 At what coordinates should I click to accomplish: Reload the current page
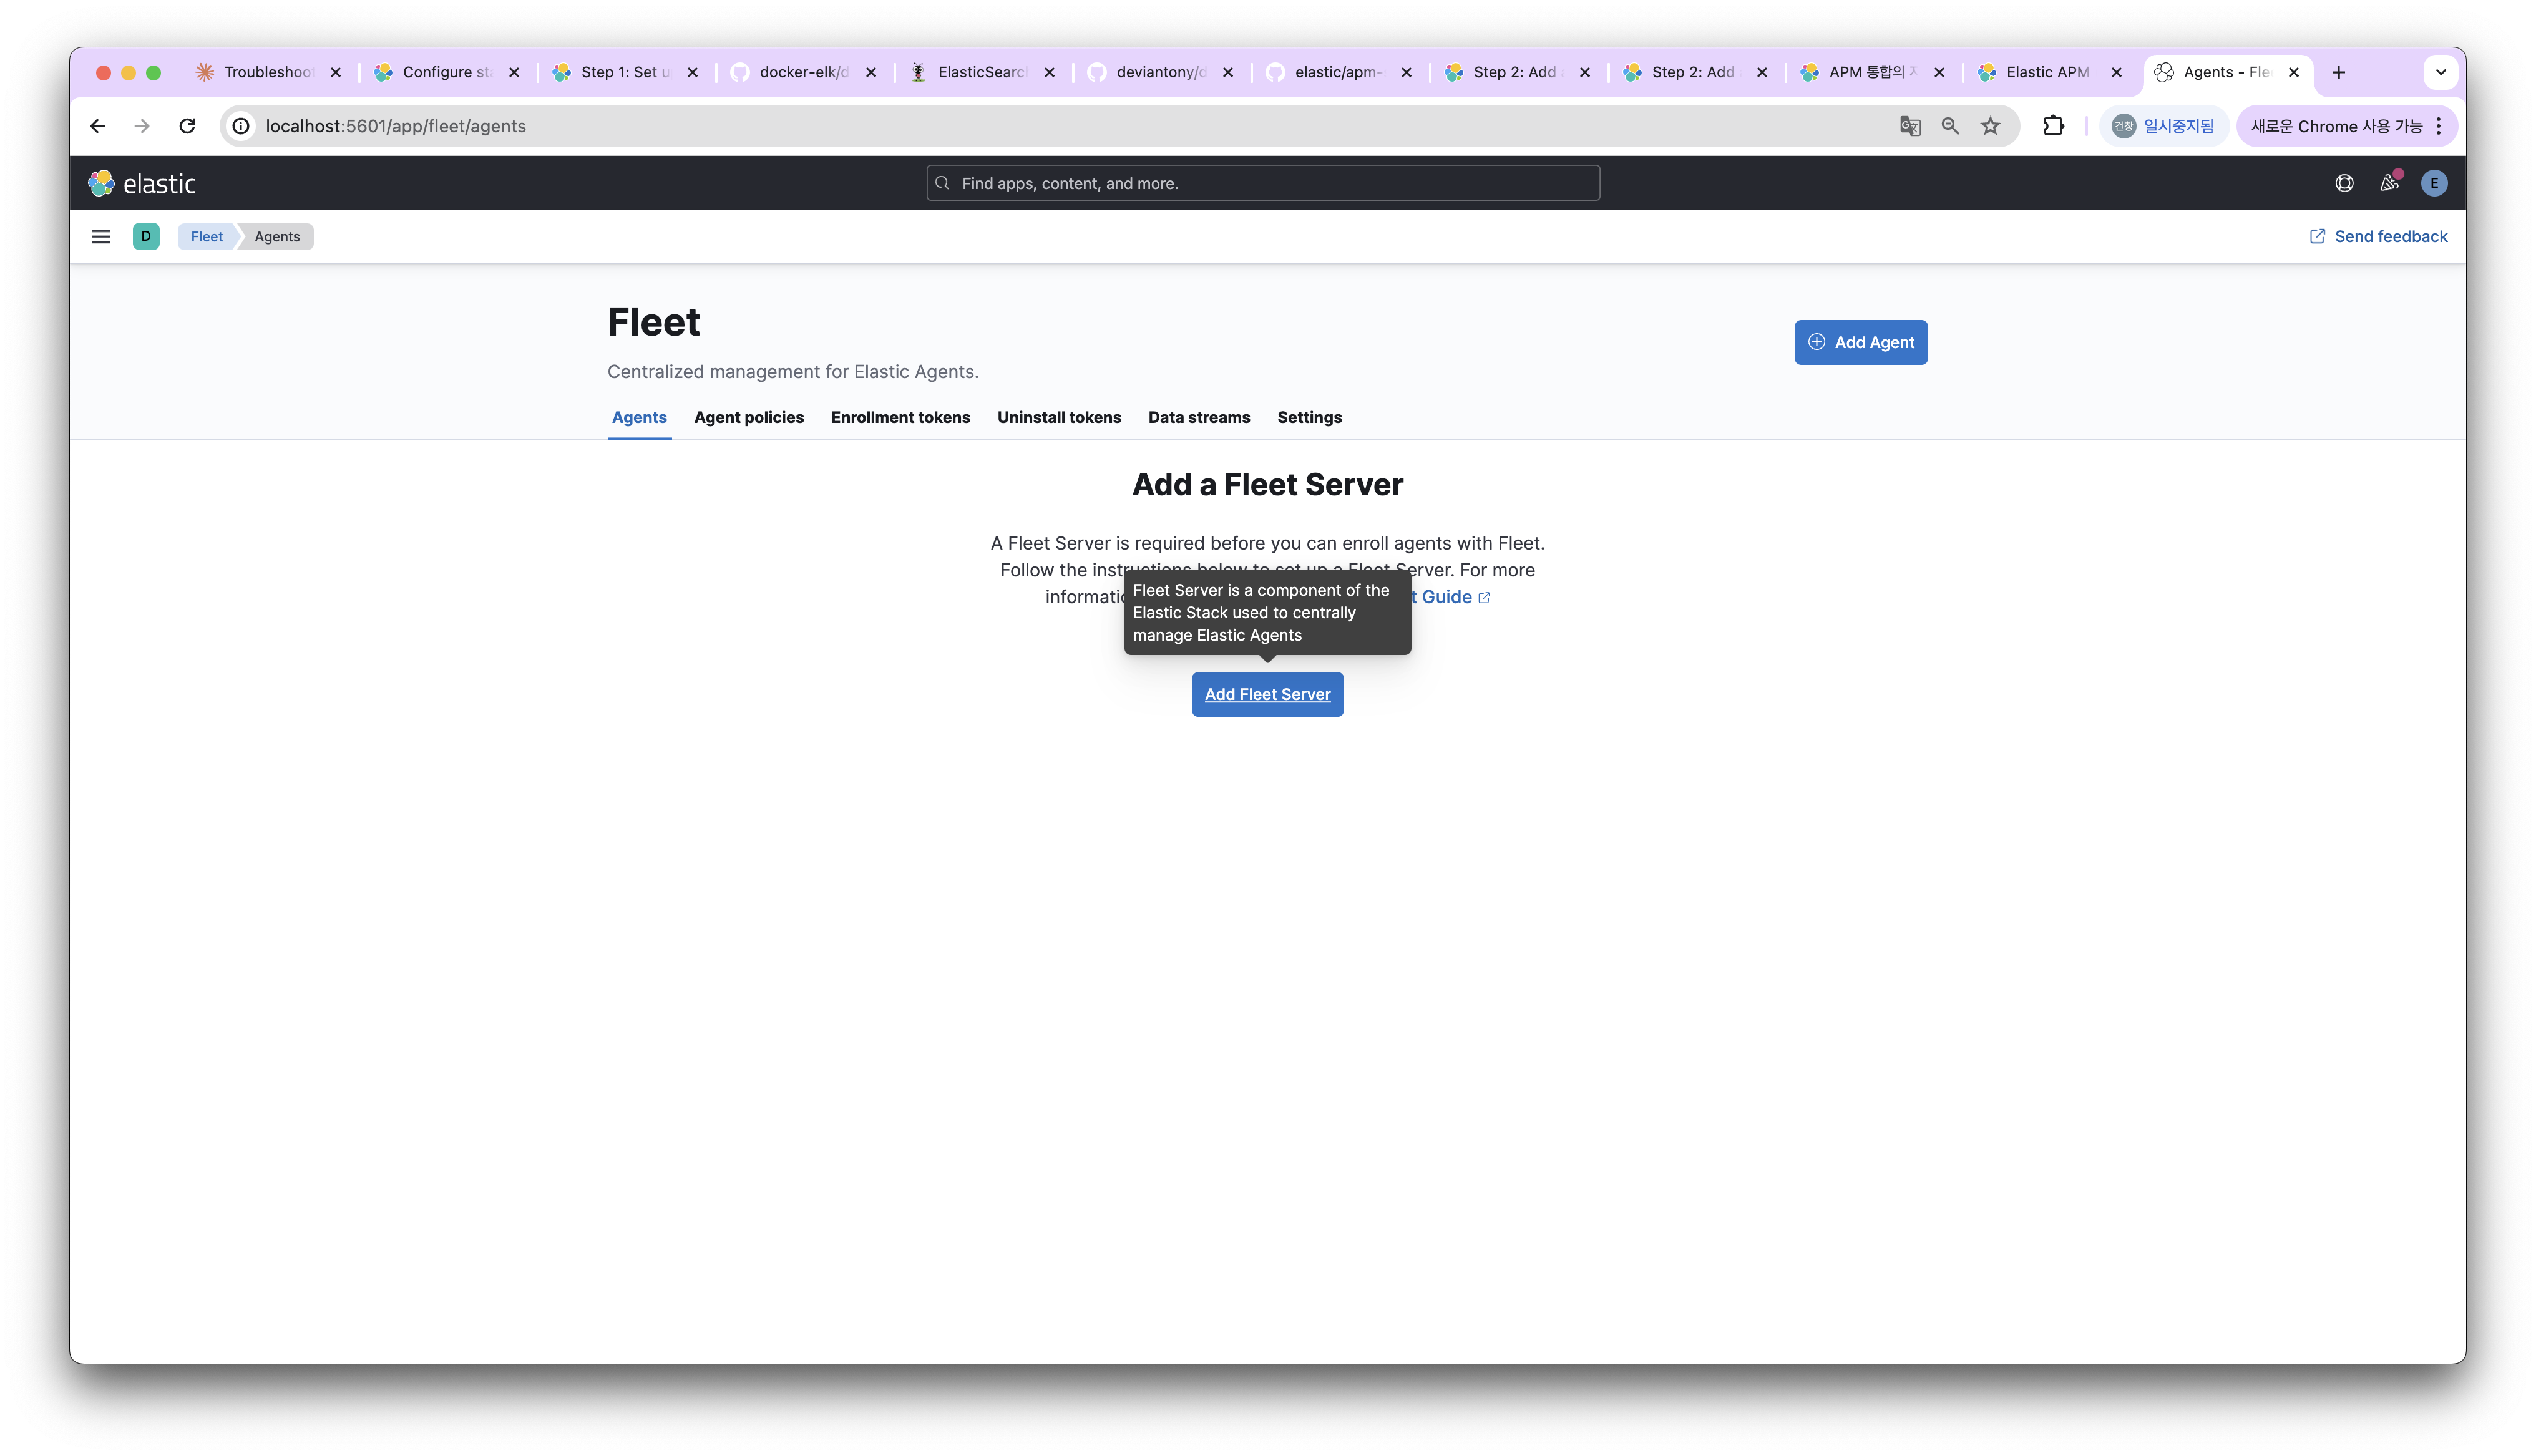pos(187,126)
